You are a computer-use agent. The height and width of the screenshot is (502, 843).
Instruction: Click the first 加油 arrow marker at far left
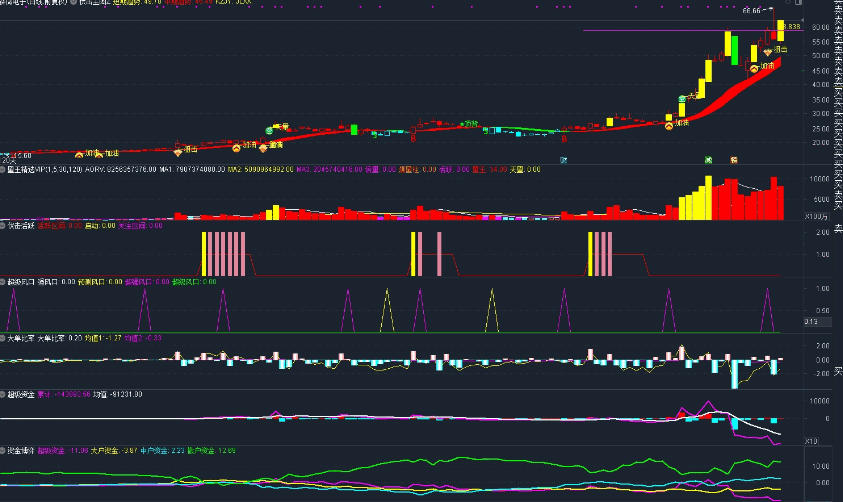[79, 155]
